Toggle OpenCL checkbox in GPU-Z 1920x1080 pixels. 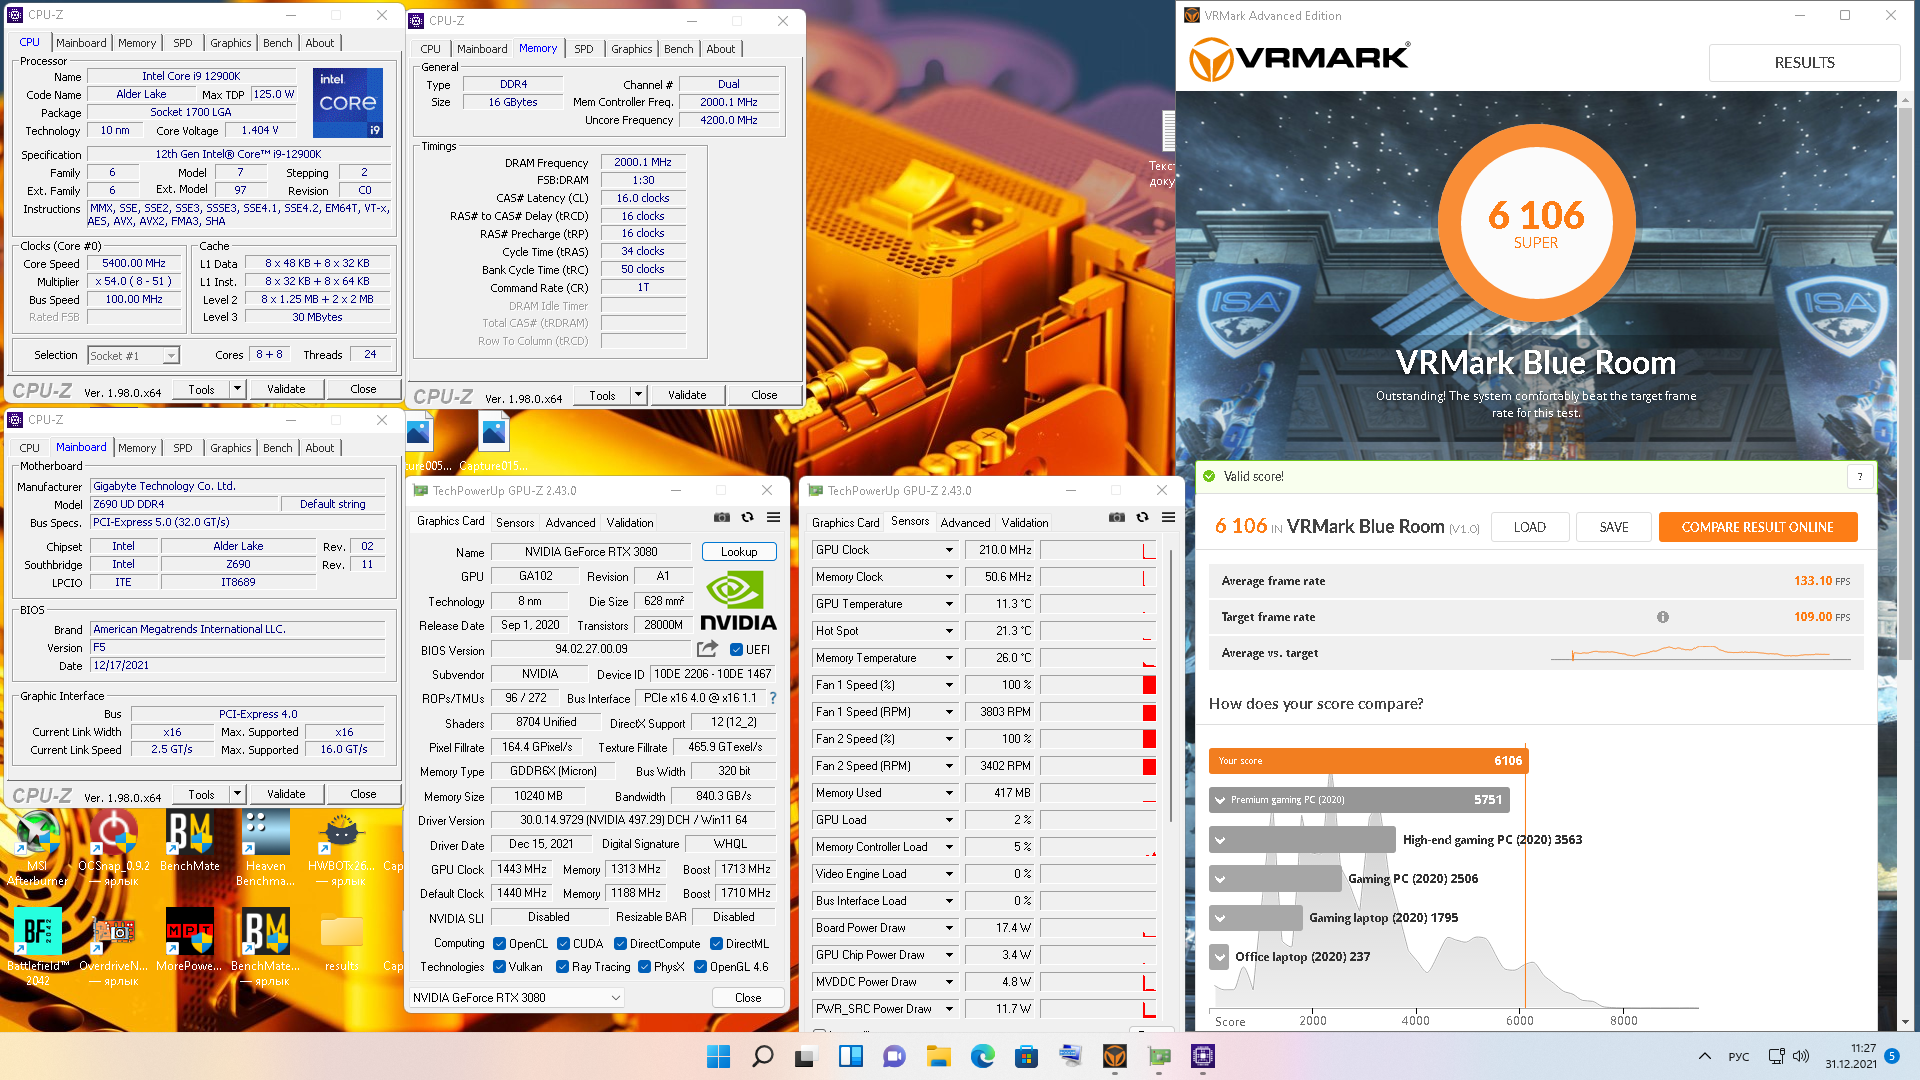[x=499, y=944]
